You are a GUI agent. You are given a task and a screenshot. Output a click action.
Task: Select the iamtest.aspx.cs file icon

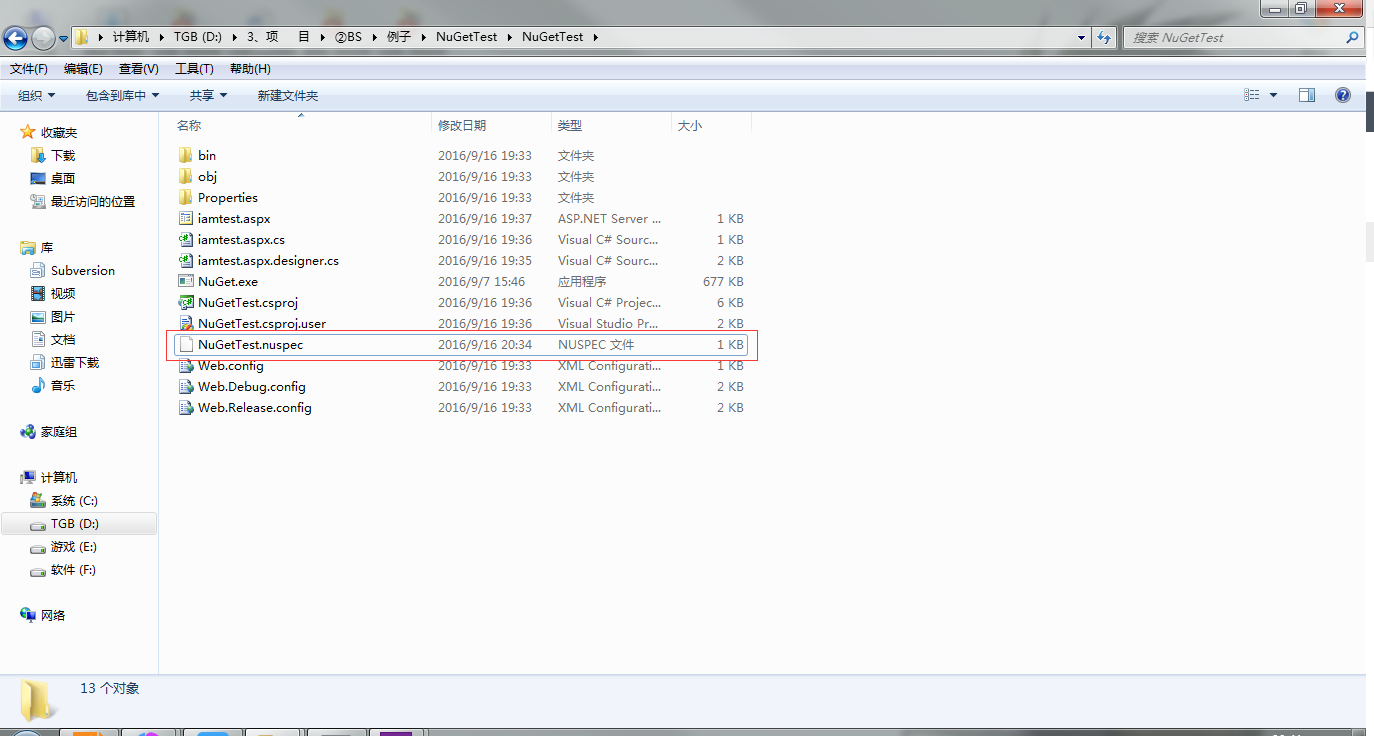coord(185,239)
